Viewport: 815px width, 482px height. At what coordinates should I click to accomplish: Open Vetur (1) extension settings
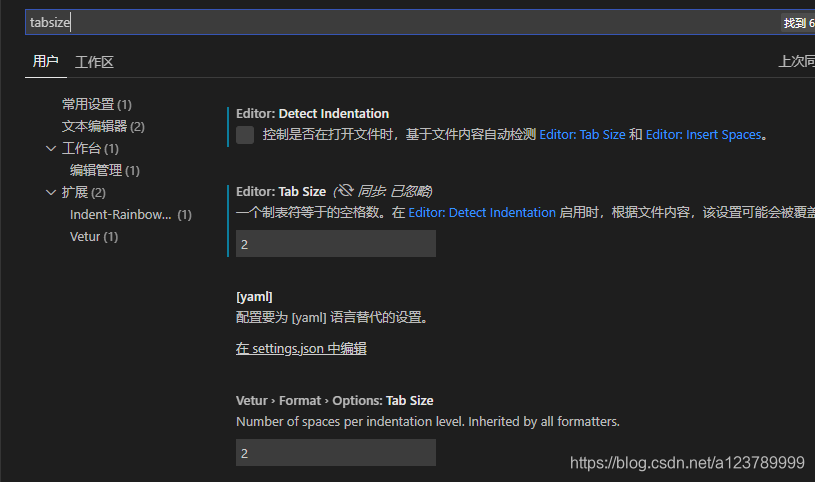tap(94, 237)
